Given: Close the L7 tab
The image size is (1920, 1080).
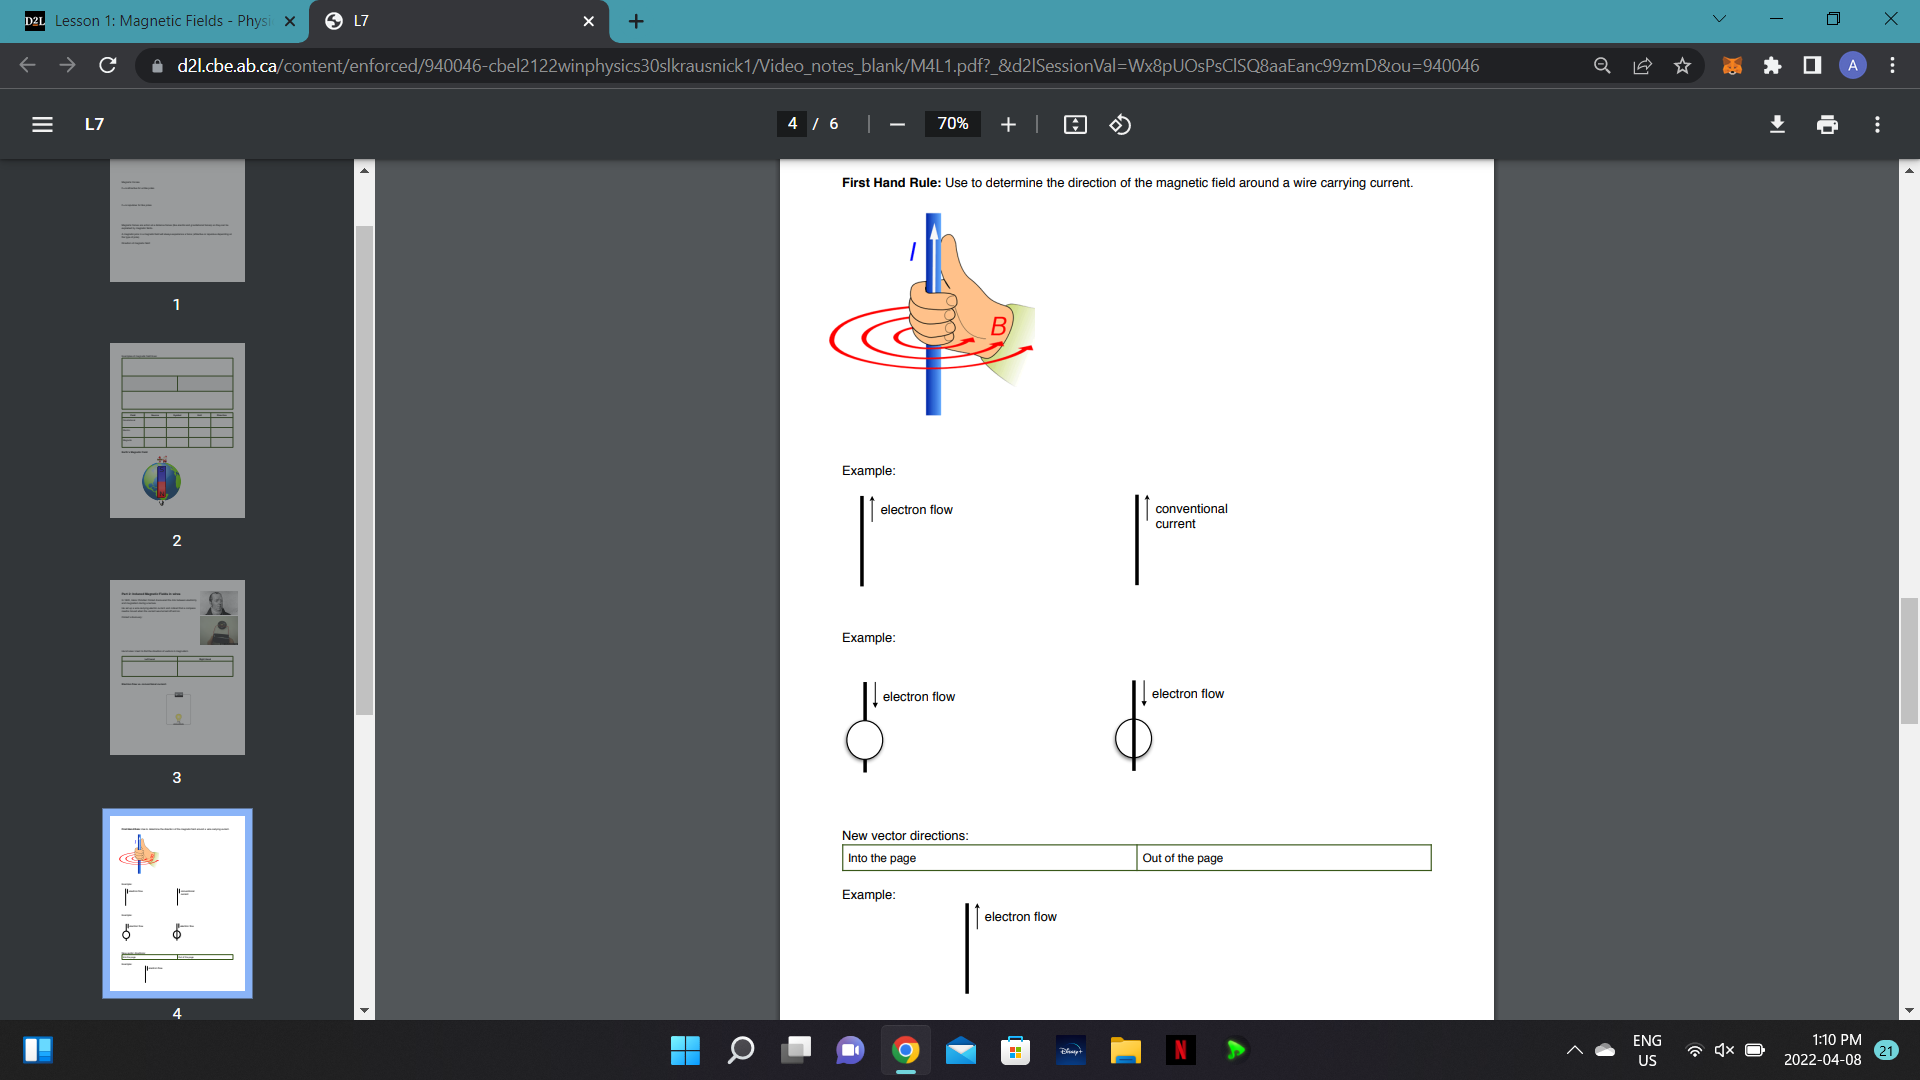Looking at the screenshot, I should tap(588, 21).
